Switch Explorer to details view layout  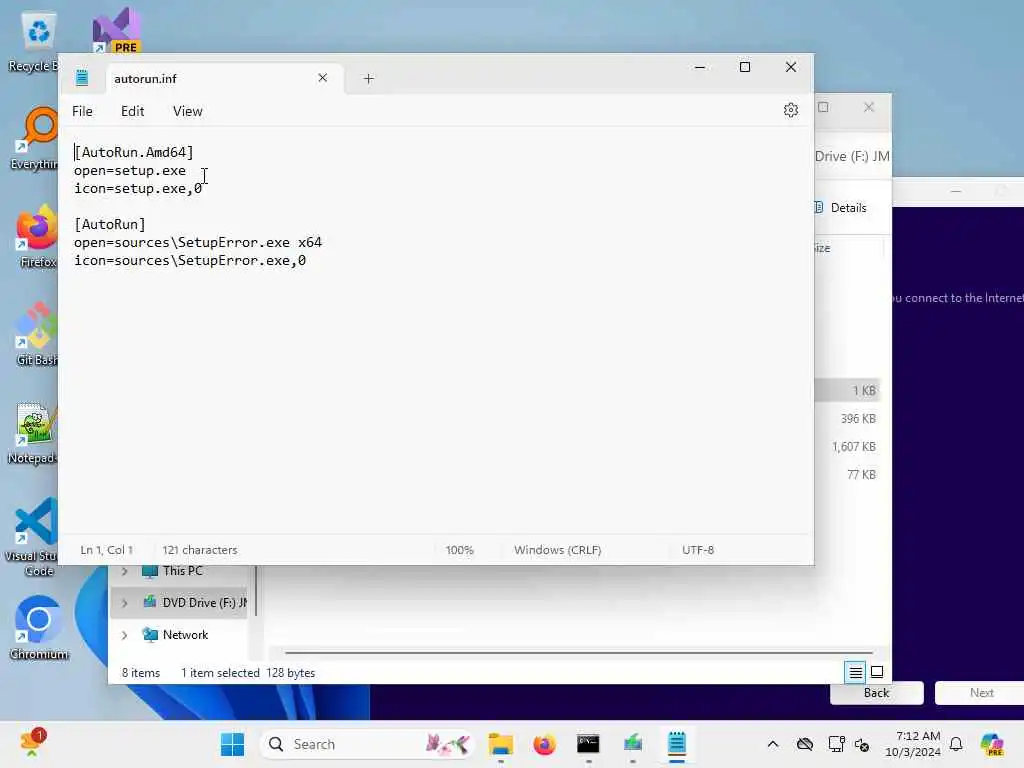855,672
